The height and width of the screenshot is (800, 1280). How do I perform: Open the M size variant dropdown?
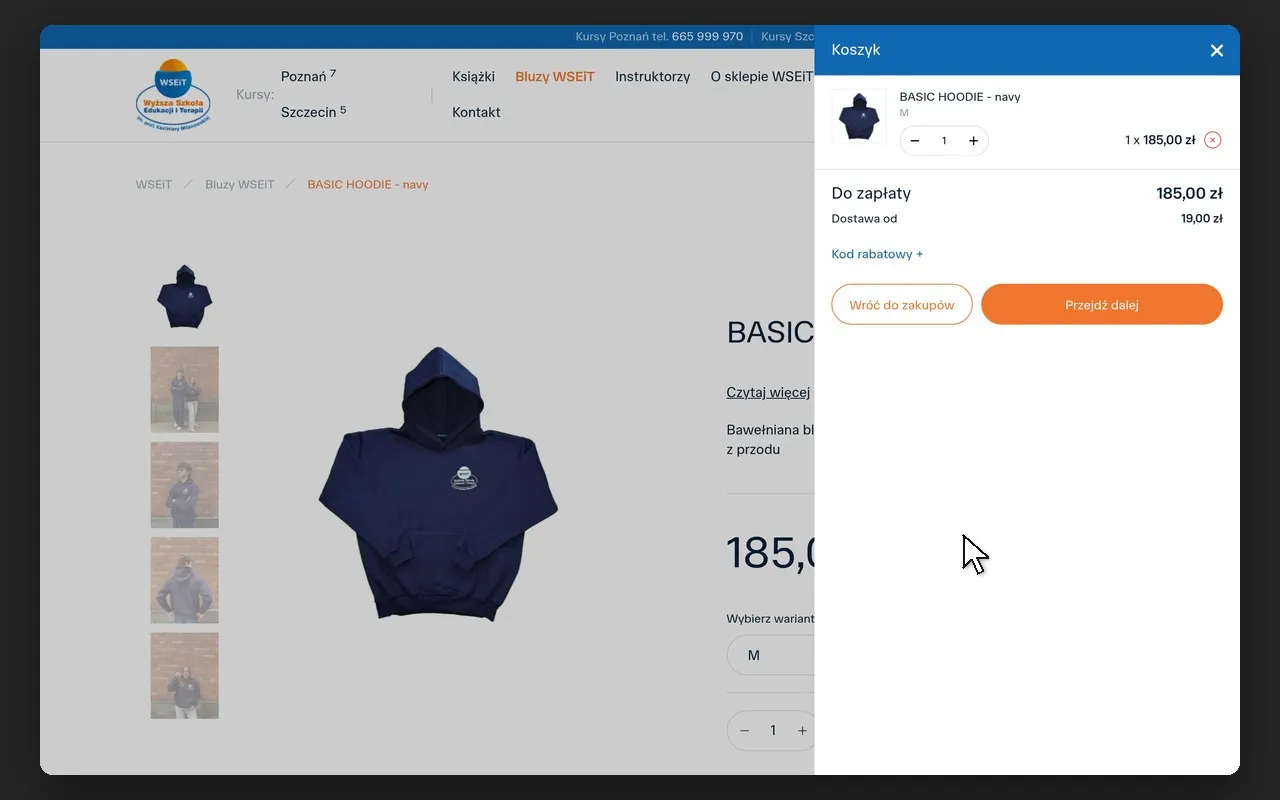(771, 655)
